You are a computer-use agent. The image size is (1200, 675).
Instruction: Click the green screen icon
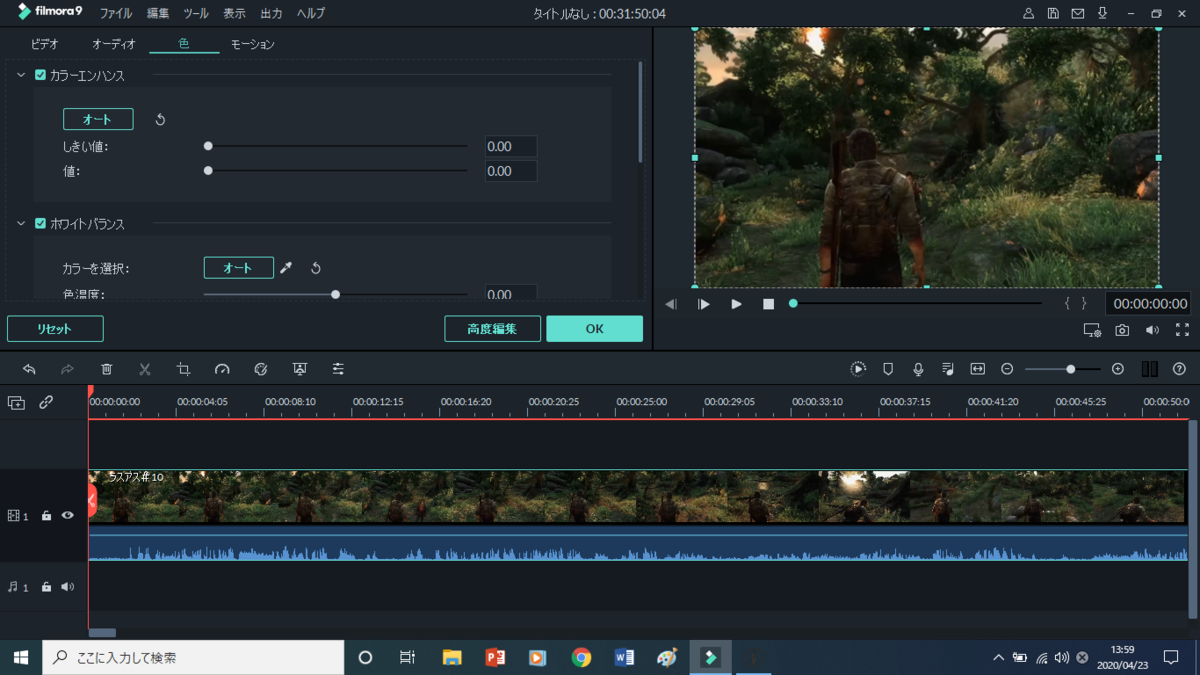[300, 369]
